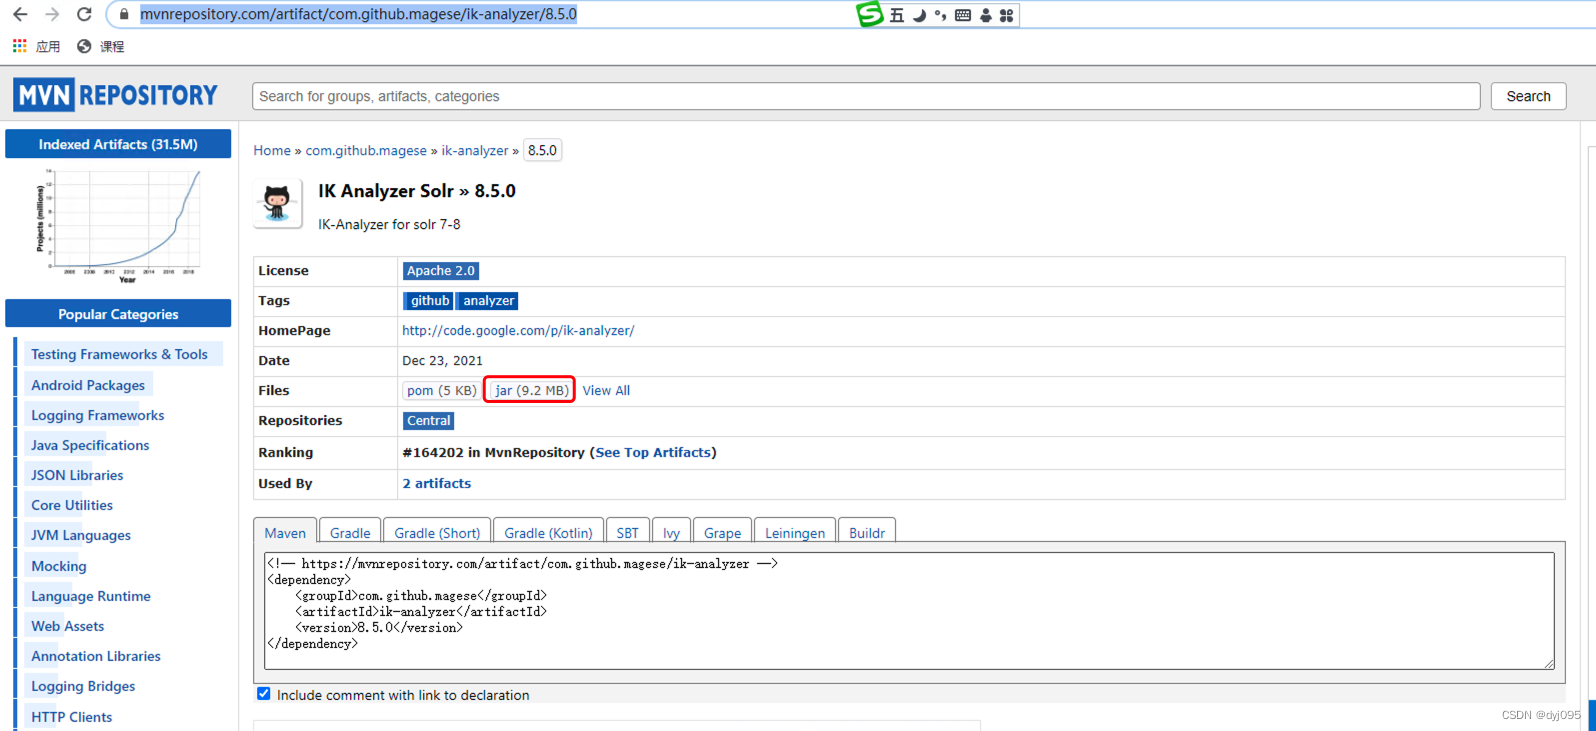Switch to the Gradle tab
1596x731 pixels.
(x=350, y=532)
